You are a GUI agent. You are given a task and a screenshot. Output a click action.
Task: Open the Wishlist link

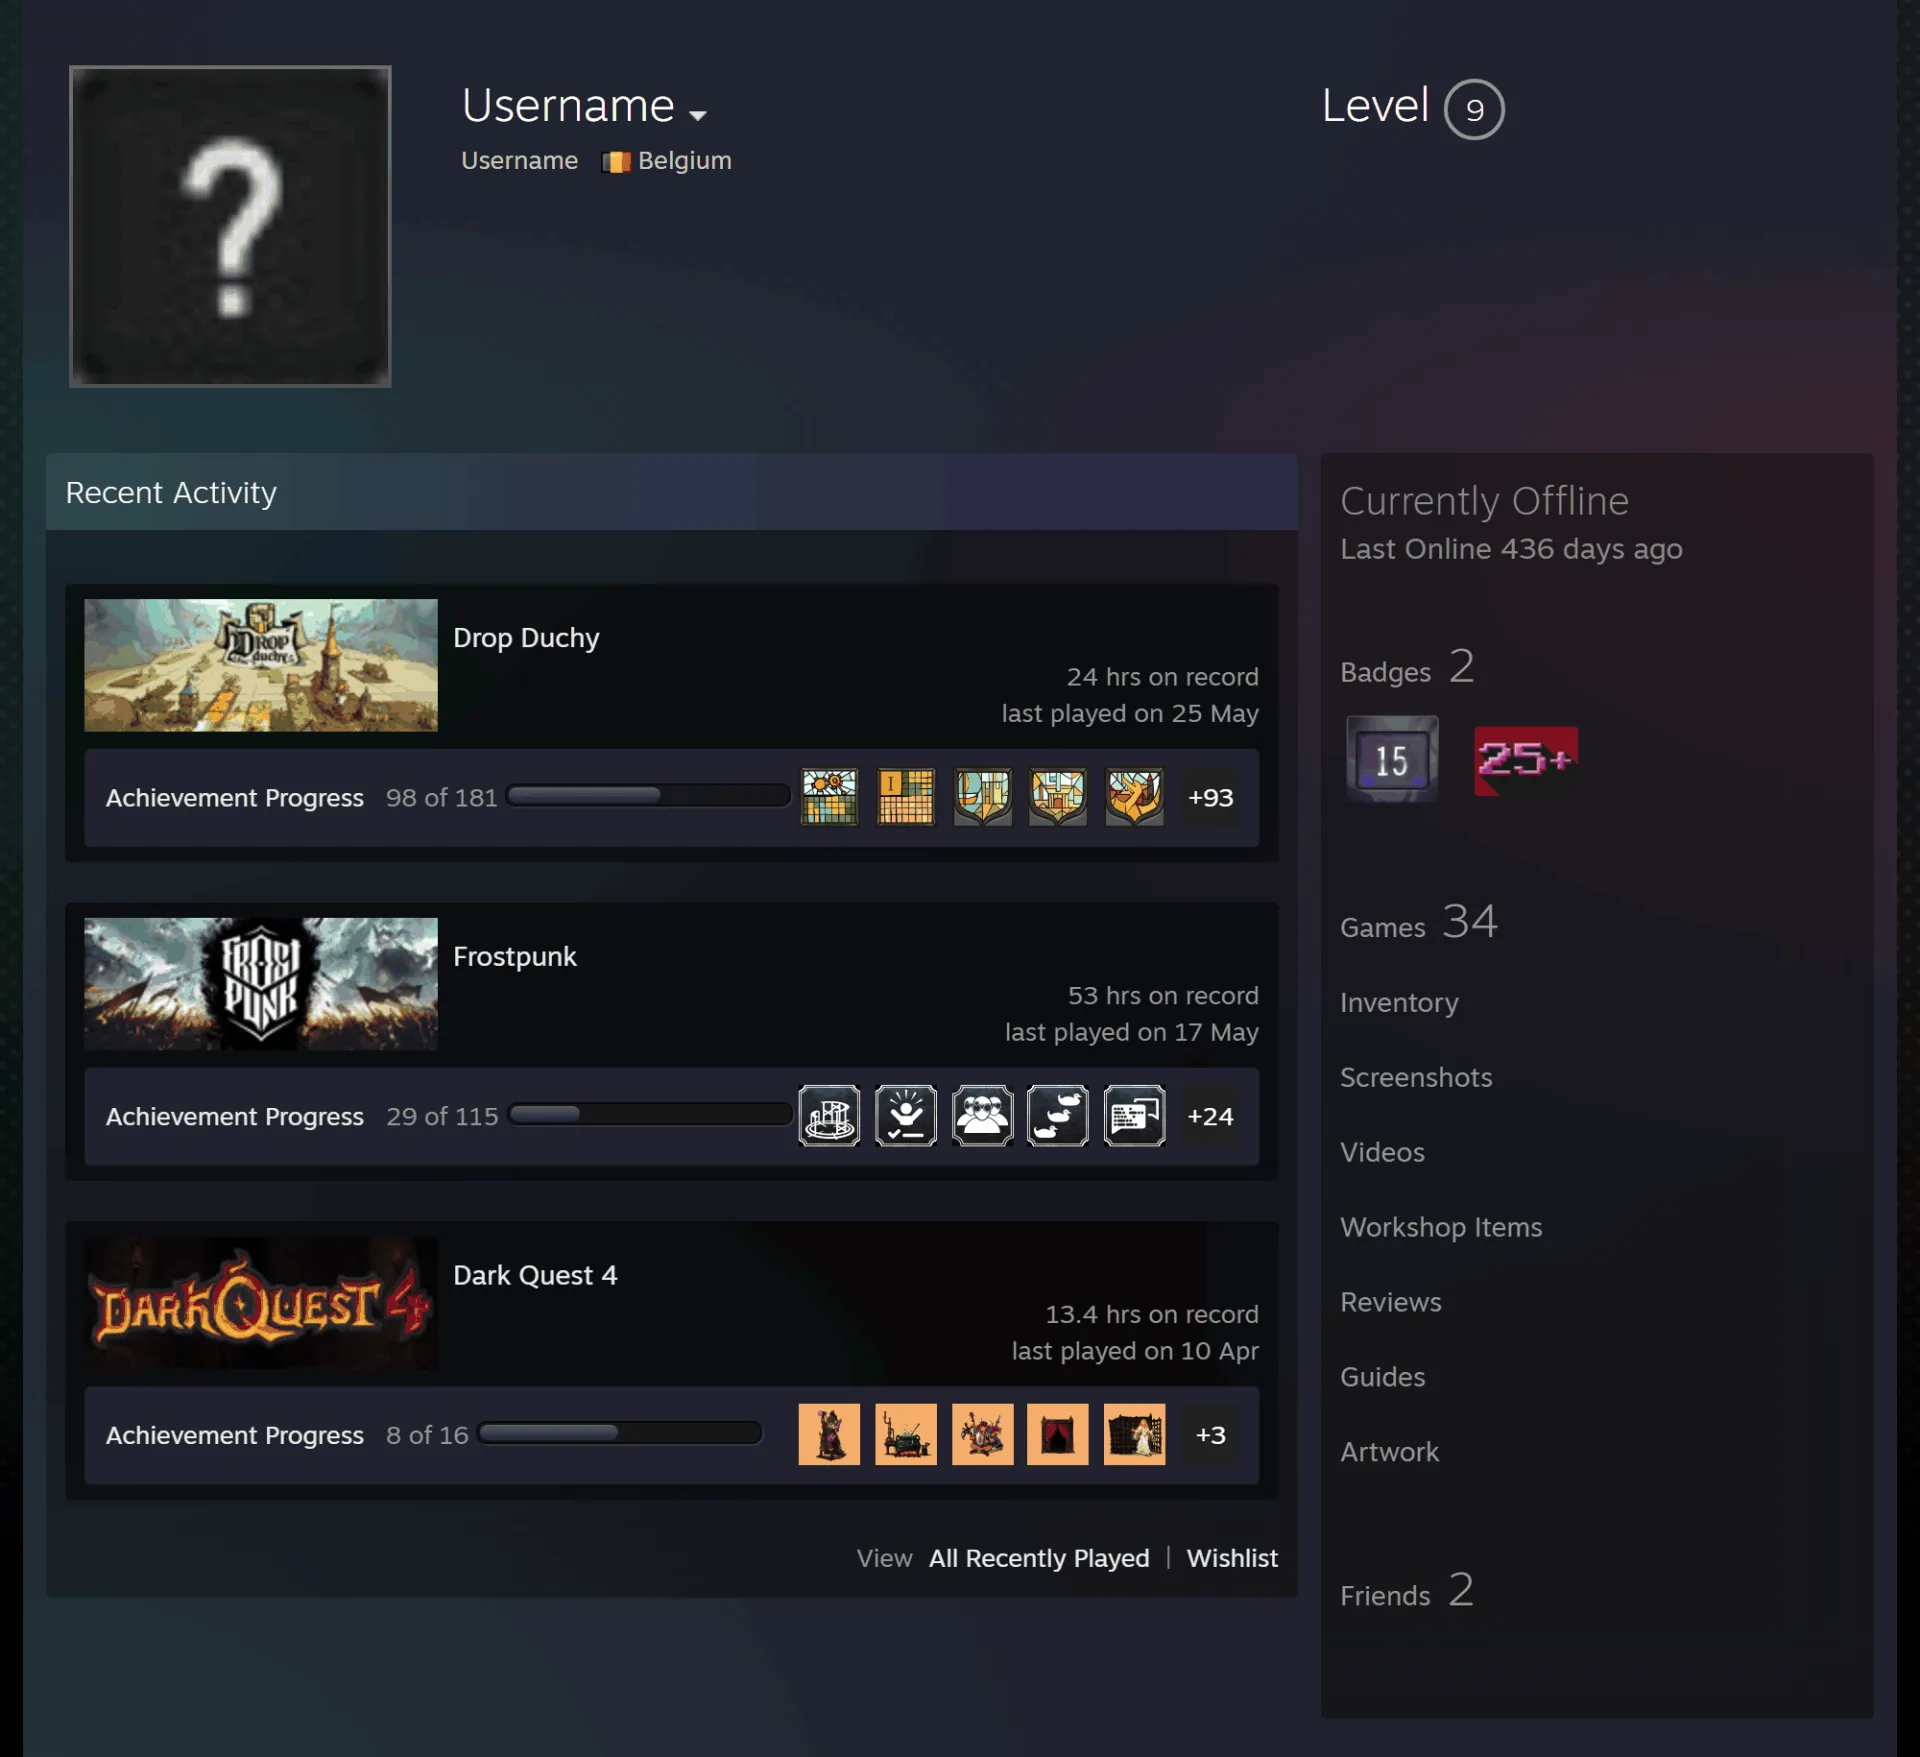(x=1232, y=1558)
